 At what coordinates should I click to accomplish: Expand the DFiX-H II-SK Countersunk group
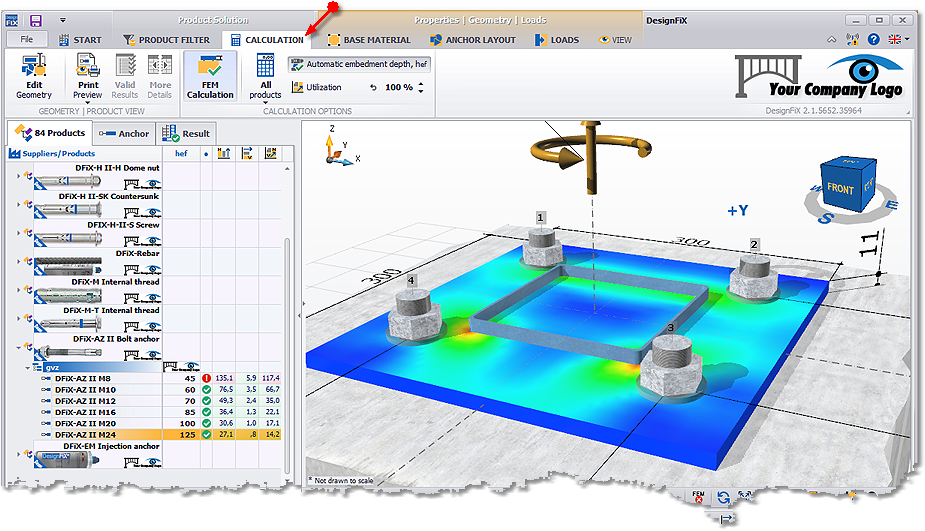18,204
